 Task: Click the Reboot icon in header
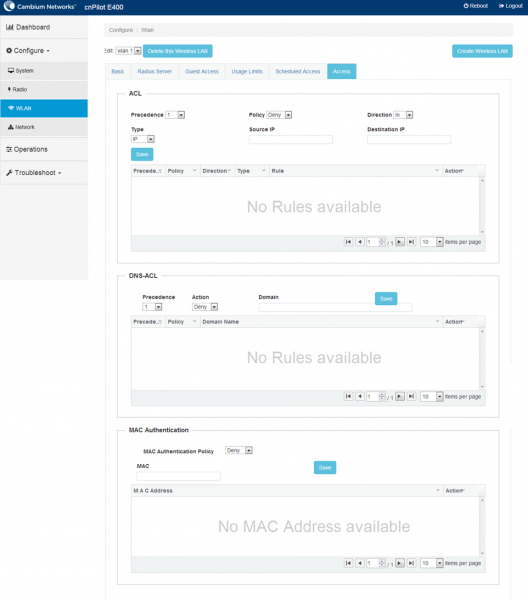pos(466,6)
